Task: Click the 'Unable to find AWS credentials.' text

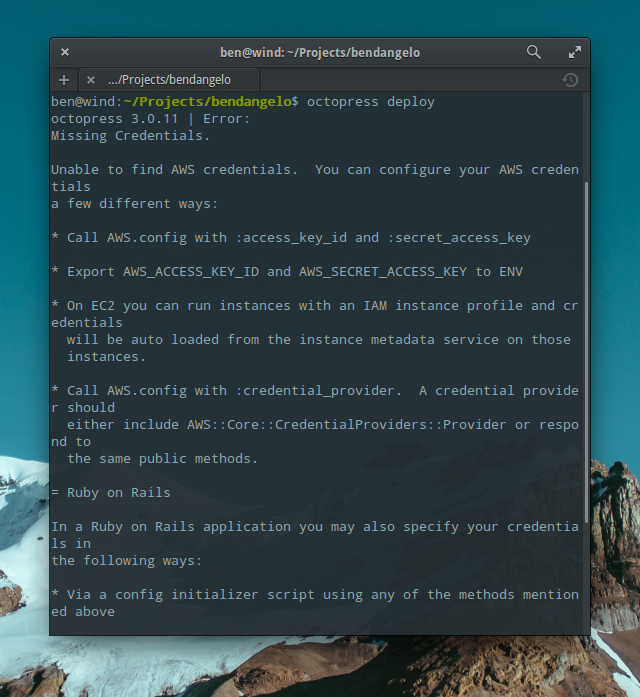Action: (174, 170)
